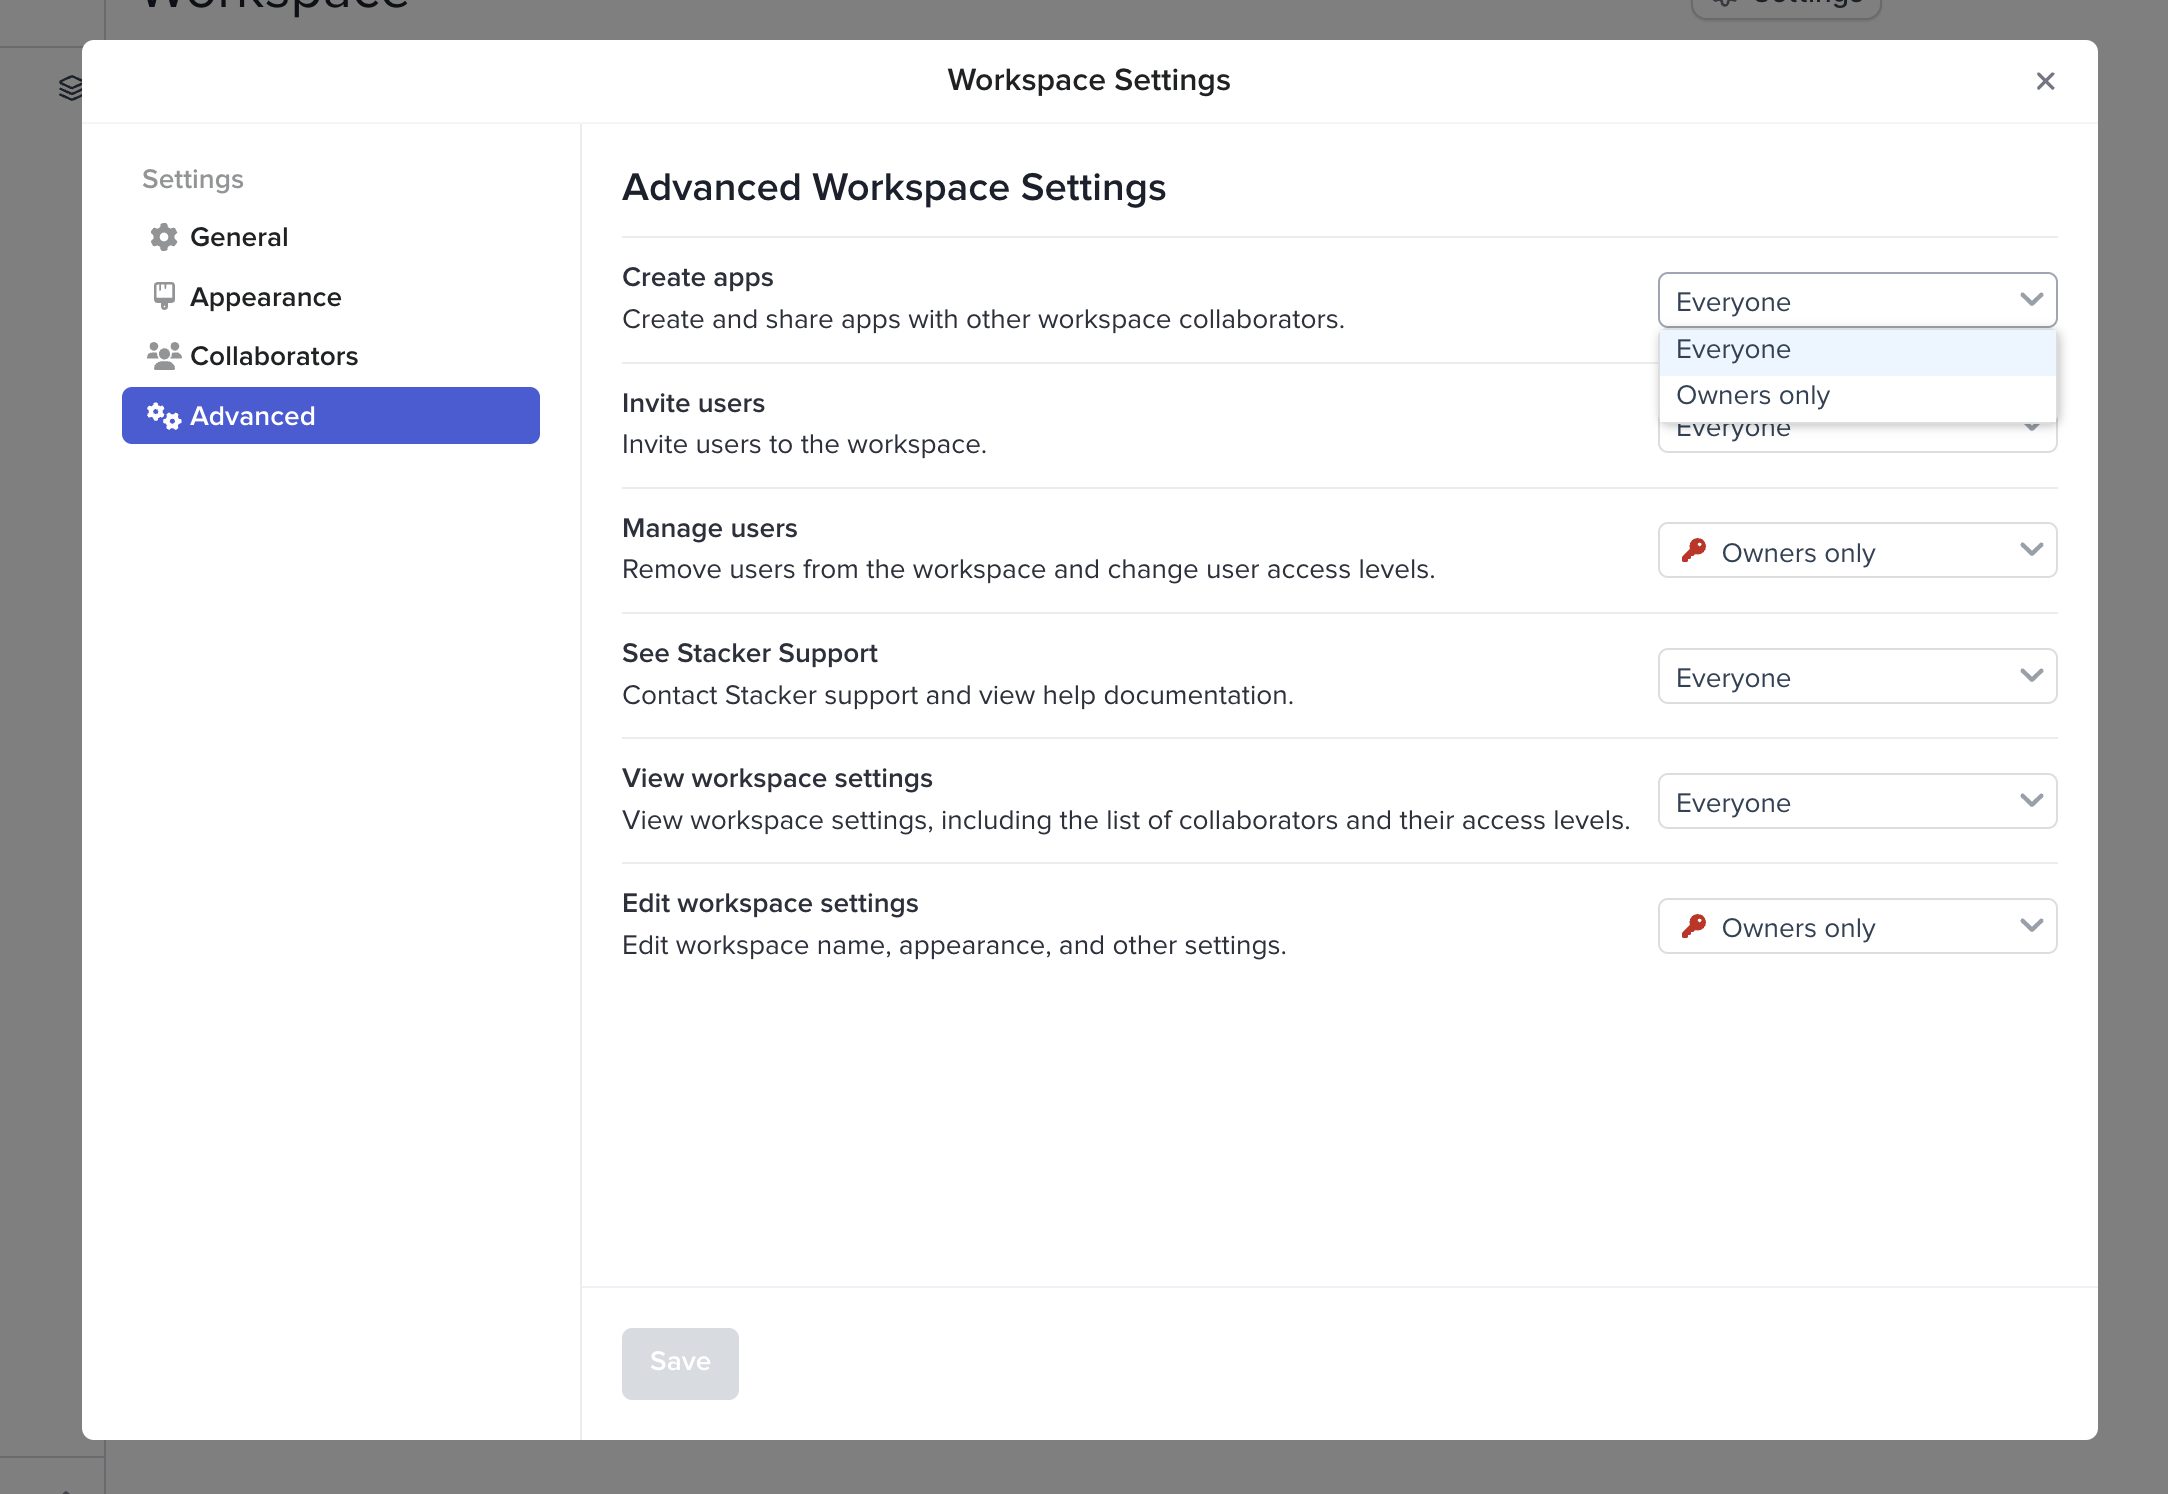
Task: Open the Appearance settings section
Action: [x=265, y=297]
